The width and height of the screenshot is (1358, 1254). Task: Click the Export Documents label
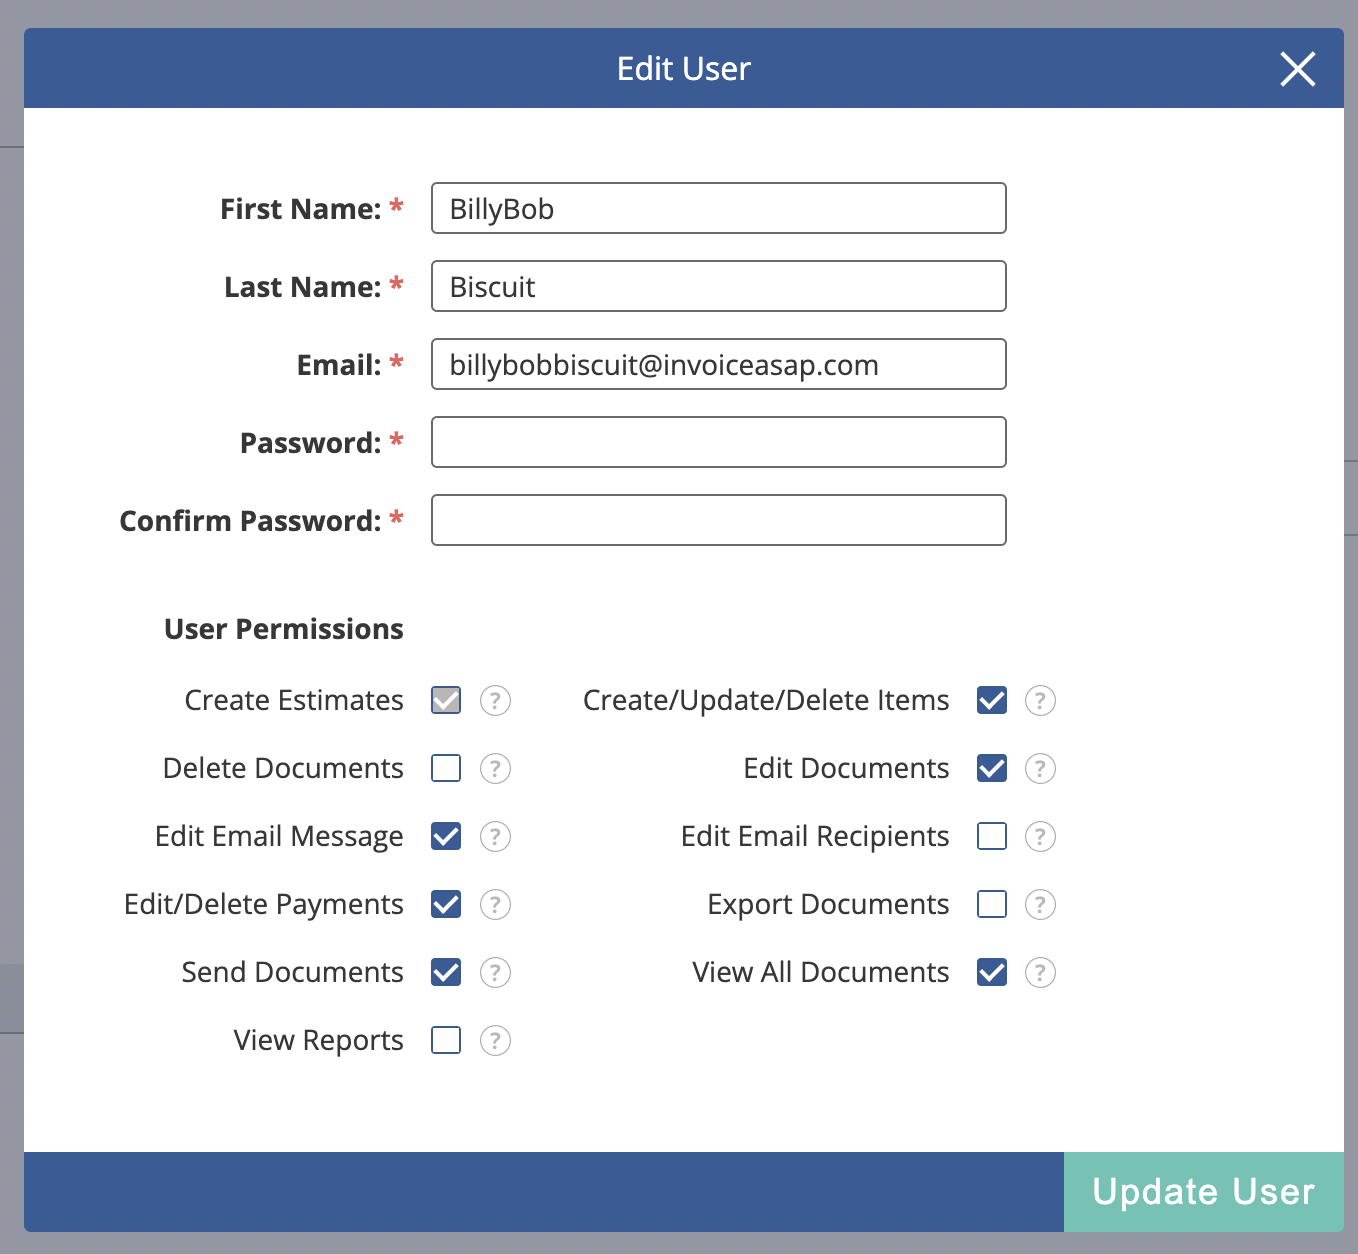click(828, 904)
